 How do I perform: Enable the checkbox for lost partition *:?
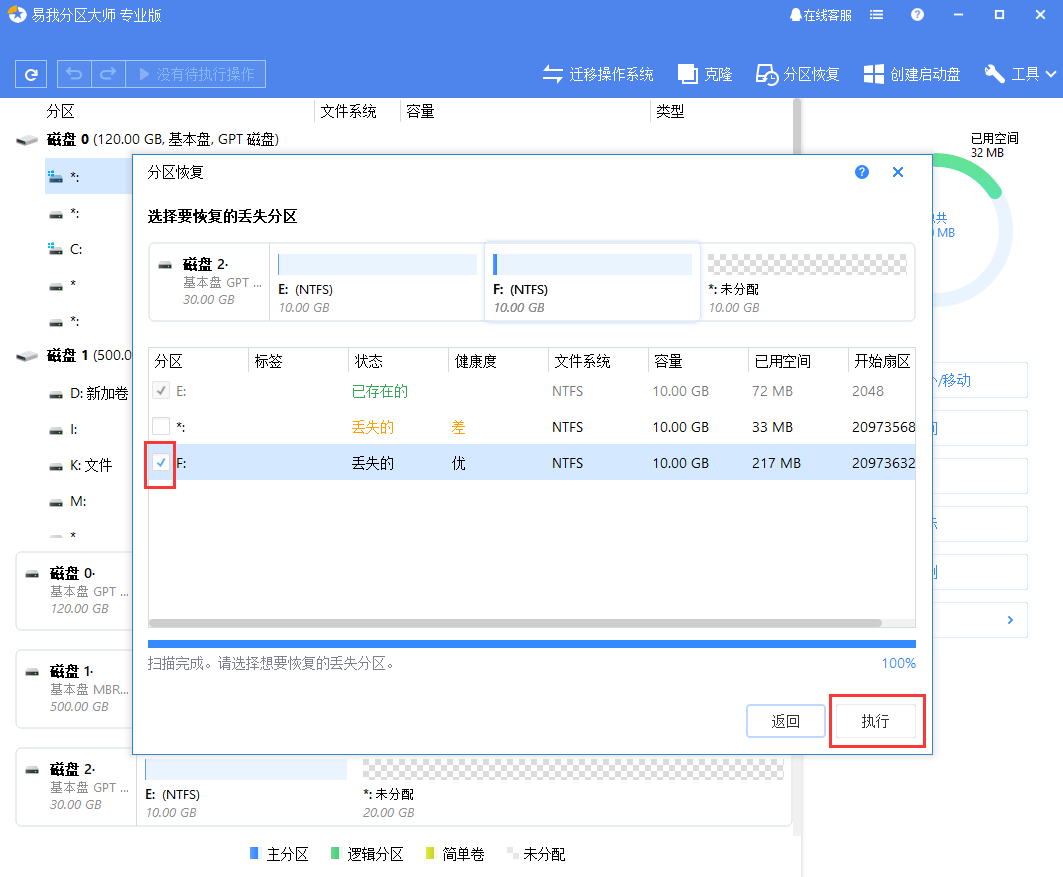pos(161,427)
